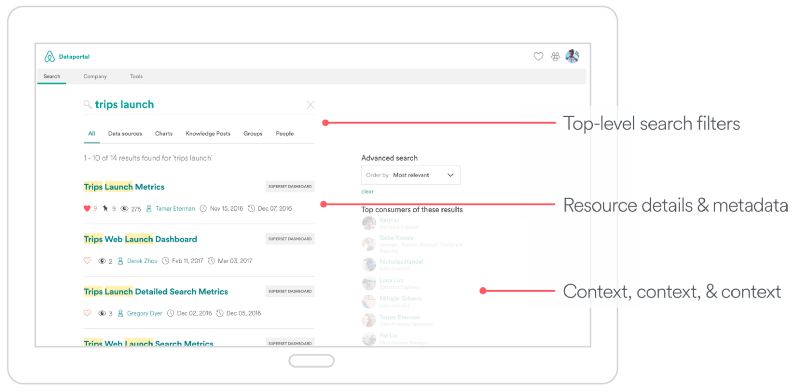
Task: Like the Trips Web Launch Dashboard result
Action: pos(87,261)
